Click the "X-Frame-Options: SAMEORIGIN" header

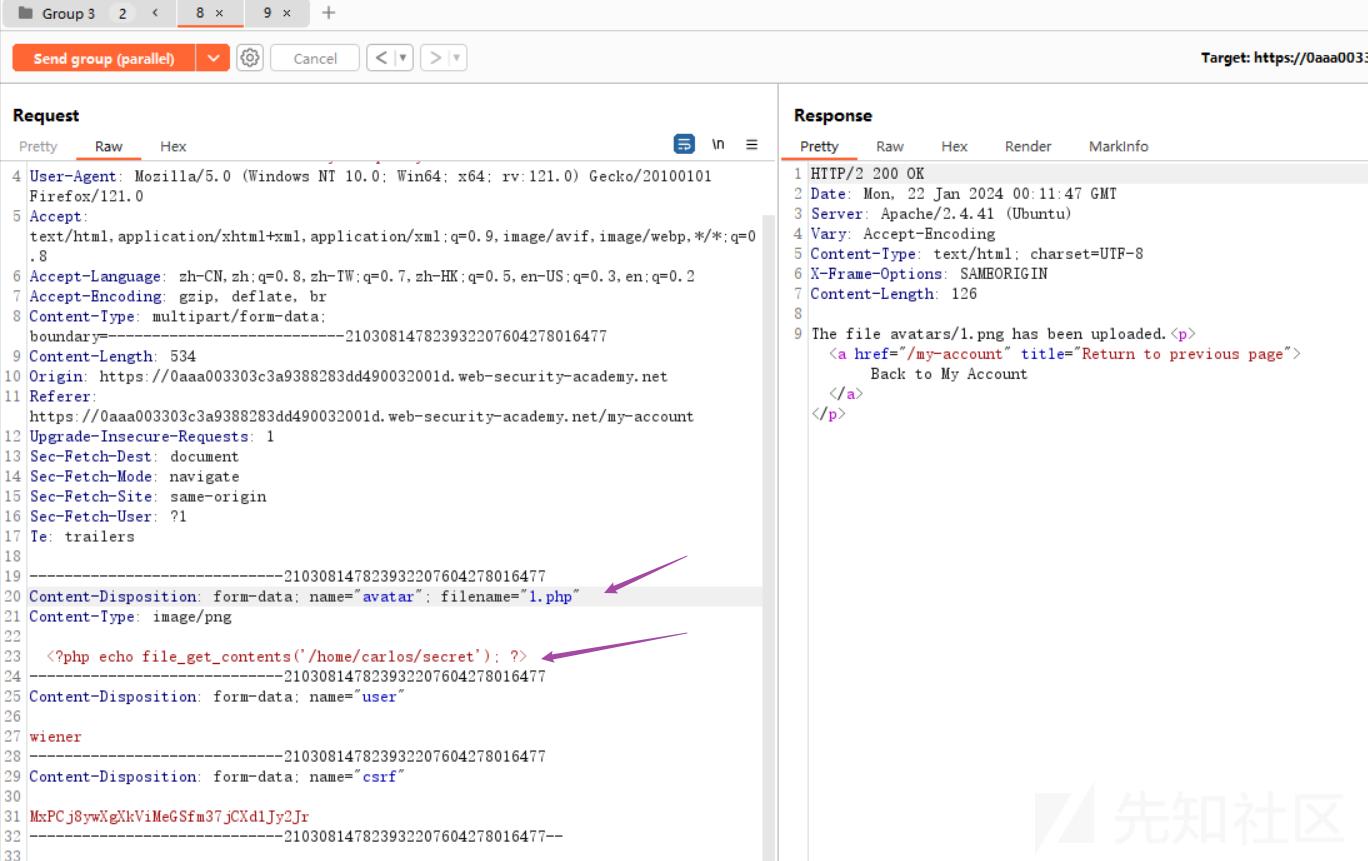point(929,273)
